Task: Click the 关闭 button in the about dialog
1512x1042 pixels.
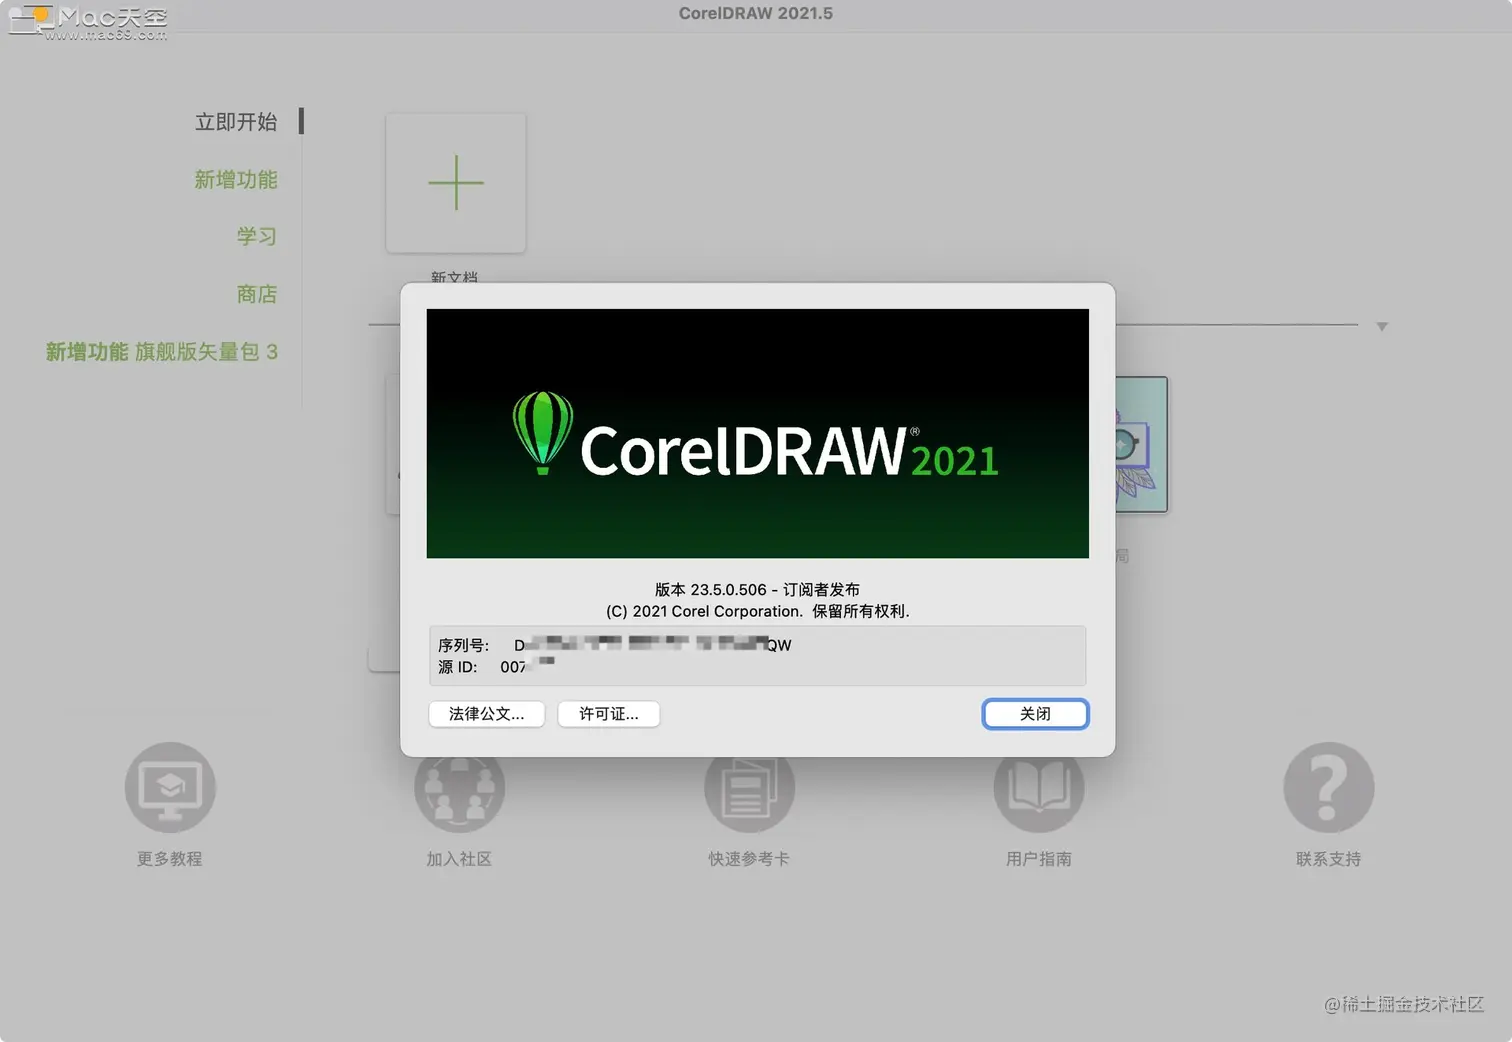Action: (x=1035, y=714)
